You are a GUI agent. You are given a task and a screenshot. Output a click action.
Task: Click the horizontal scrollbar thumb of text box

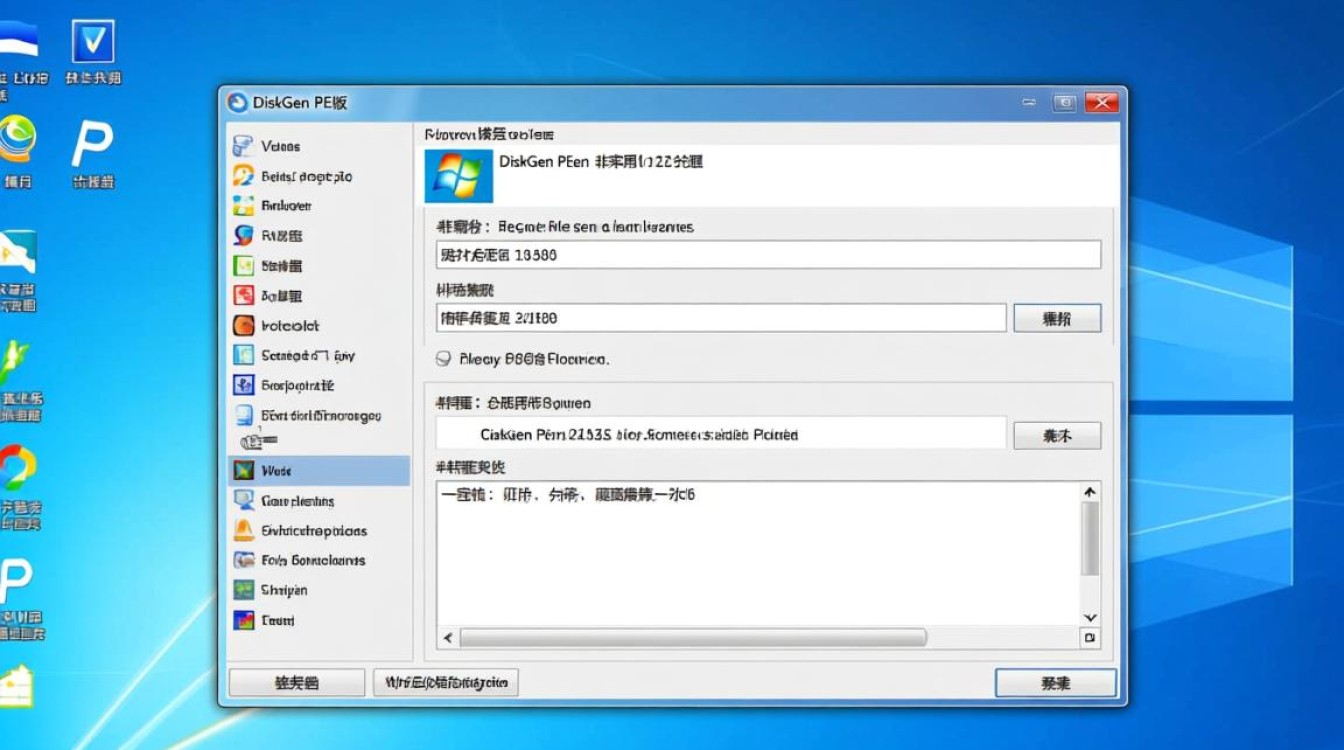pos(692,637)
